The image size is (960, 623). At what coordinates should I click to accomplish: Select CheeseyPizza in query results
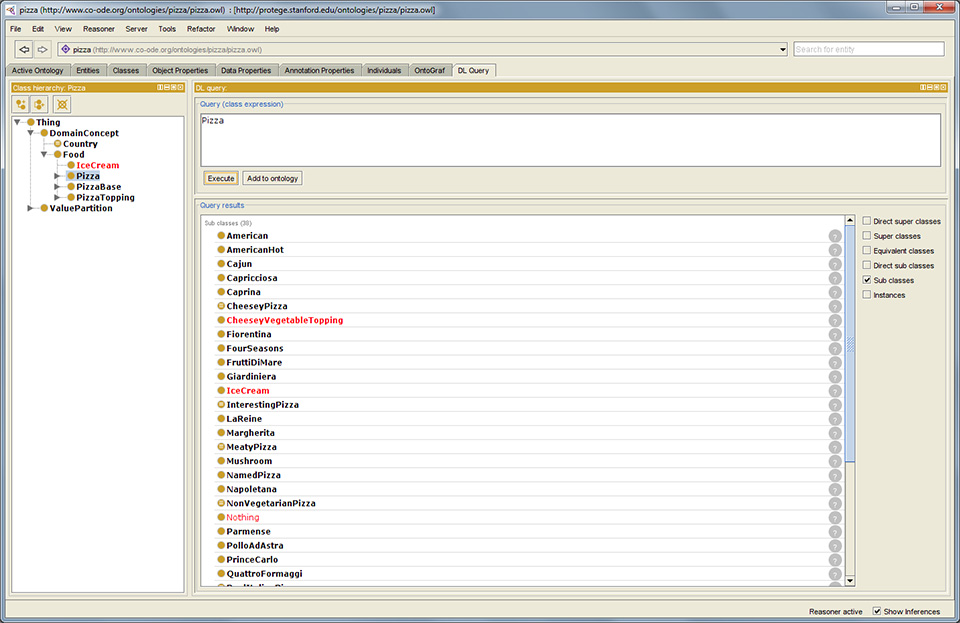[x=257, y=306]
